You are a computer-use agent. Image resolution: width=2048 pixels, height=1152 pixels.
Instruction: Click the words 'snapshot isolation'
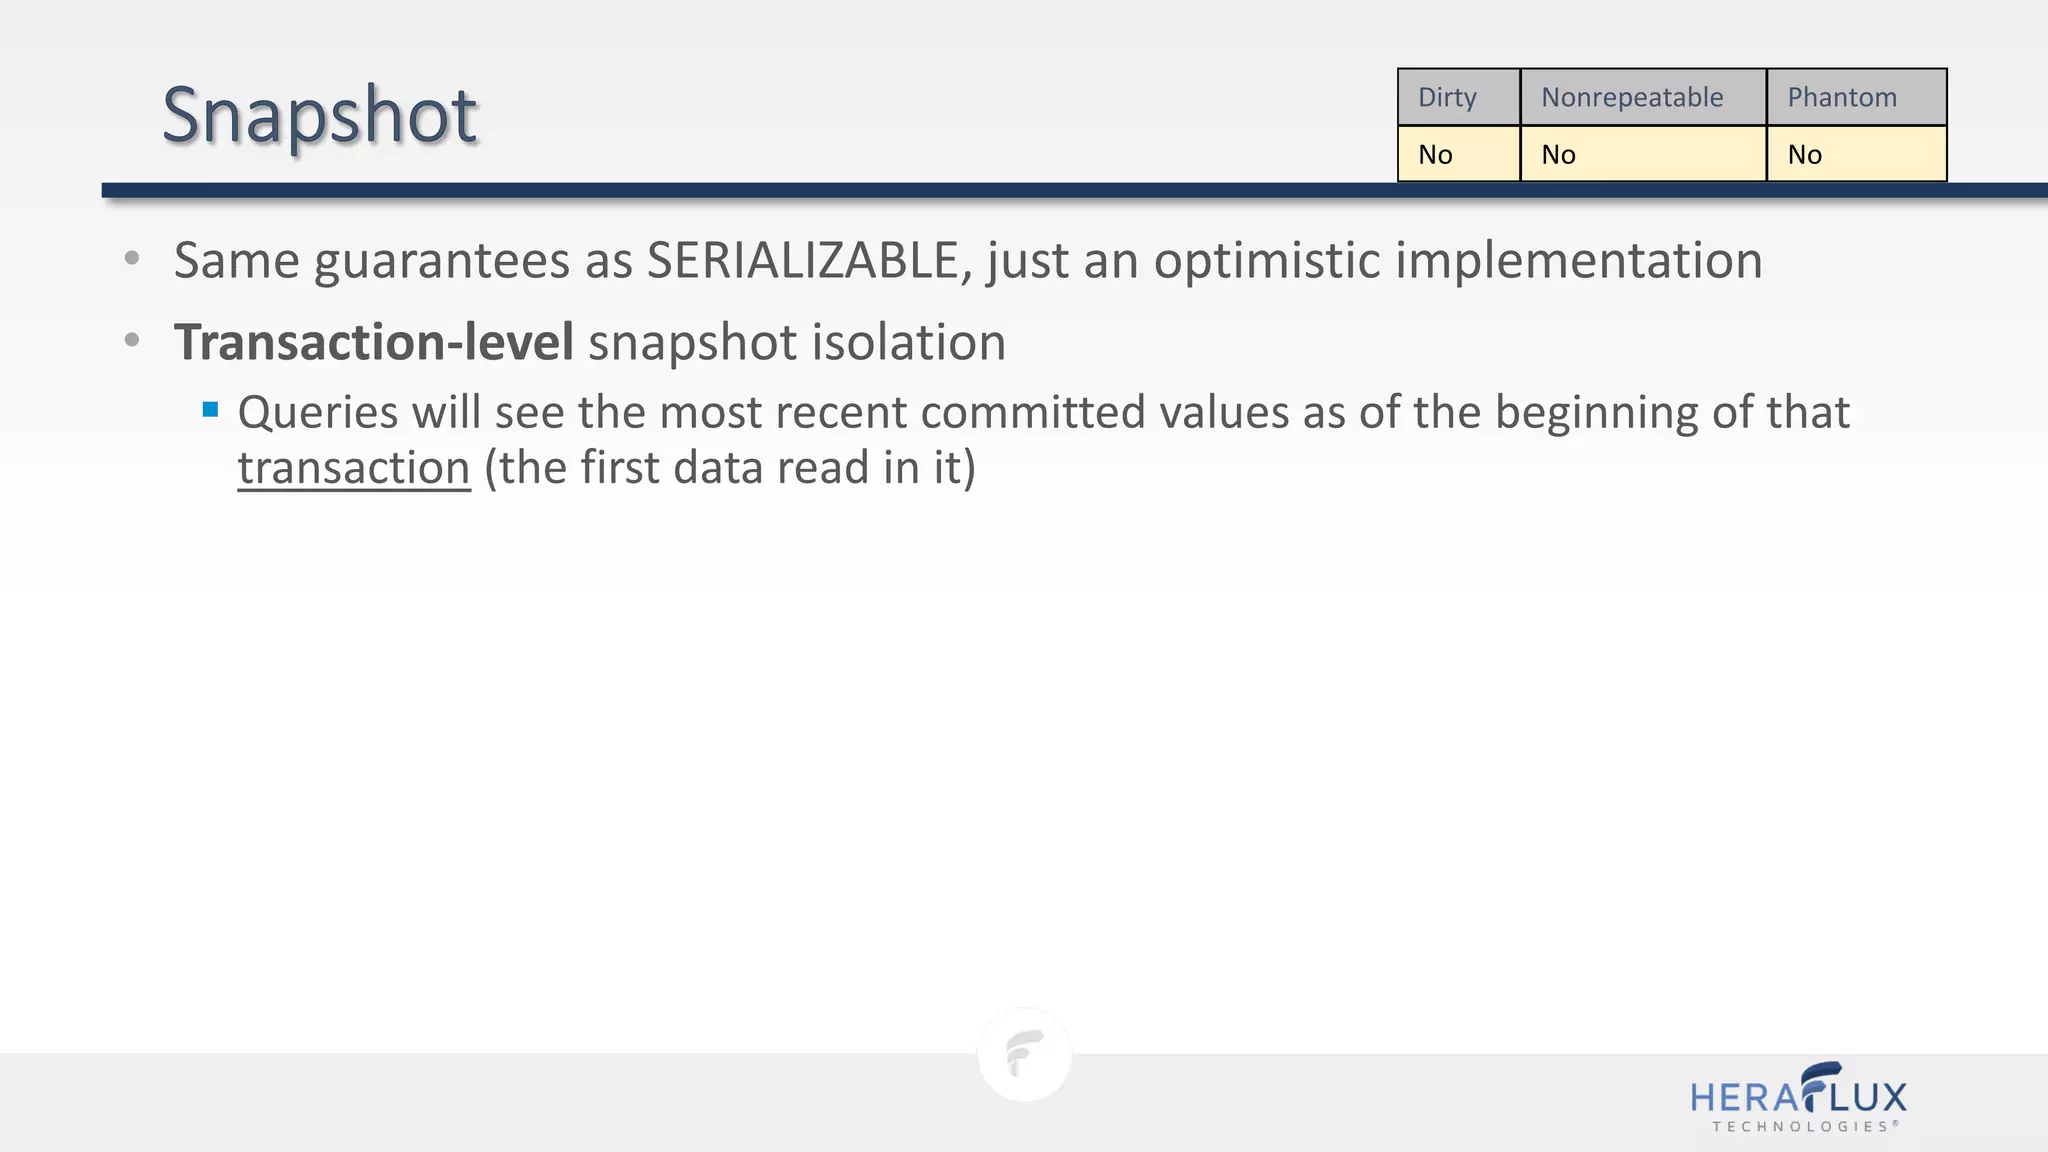tap(796, 342)
